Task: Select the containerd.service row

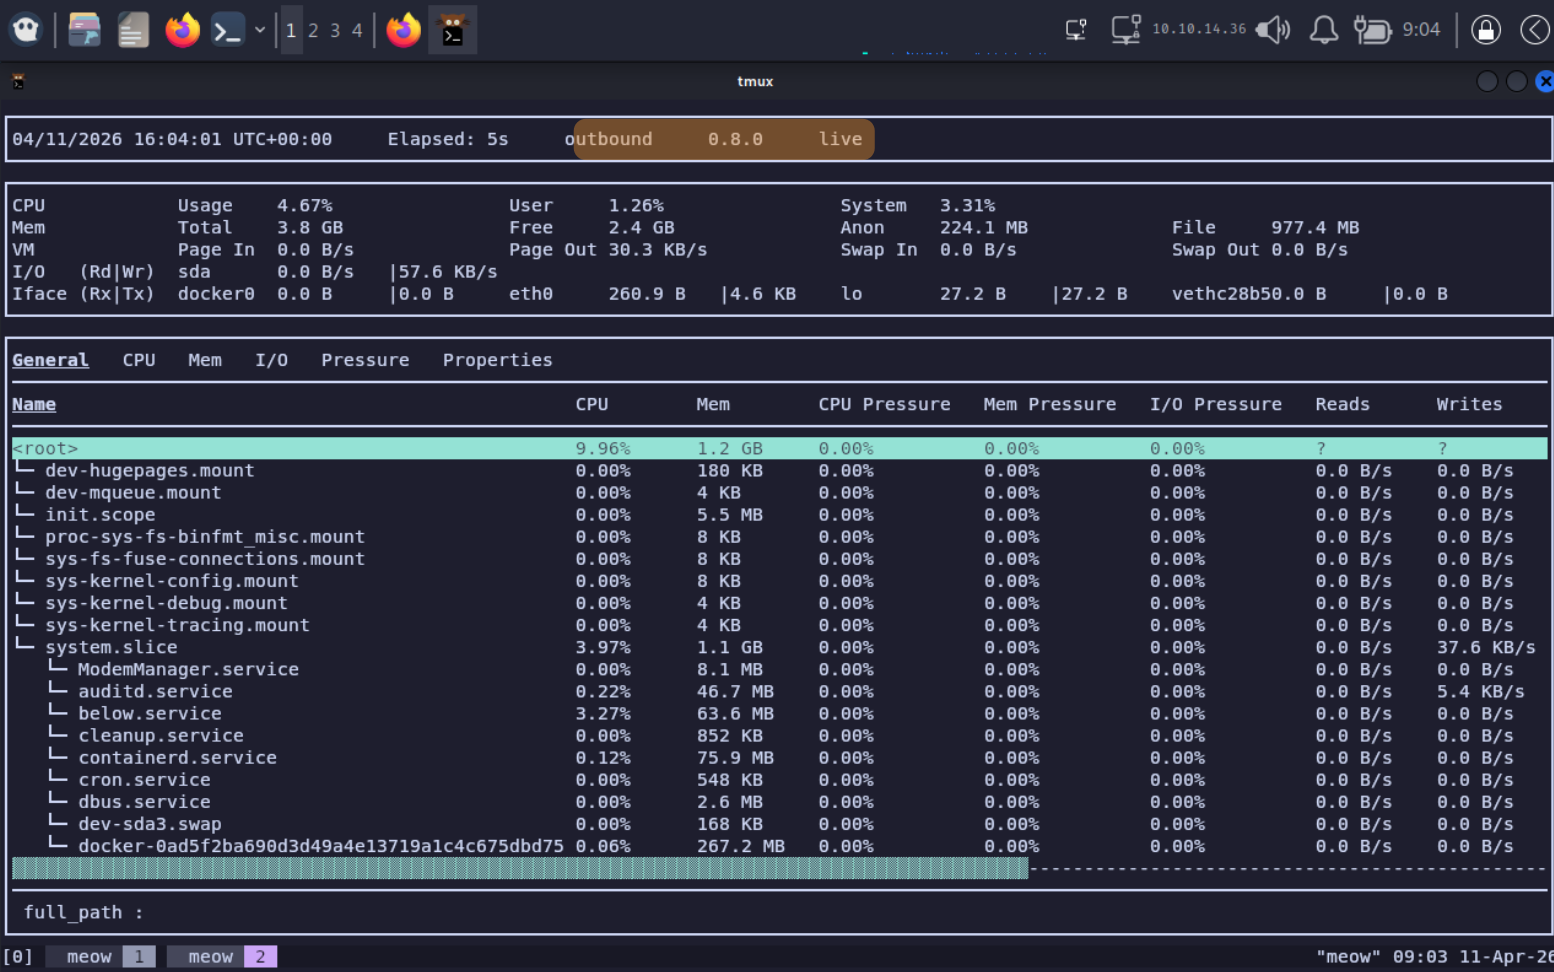Action: [x=779, y=757]
